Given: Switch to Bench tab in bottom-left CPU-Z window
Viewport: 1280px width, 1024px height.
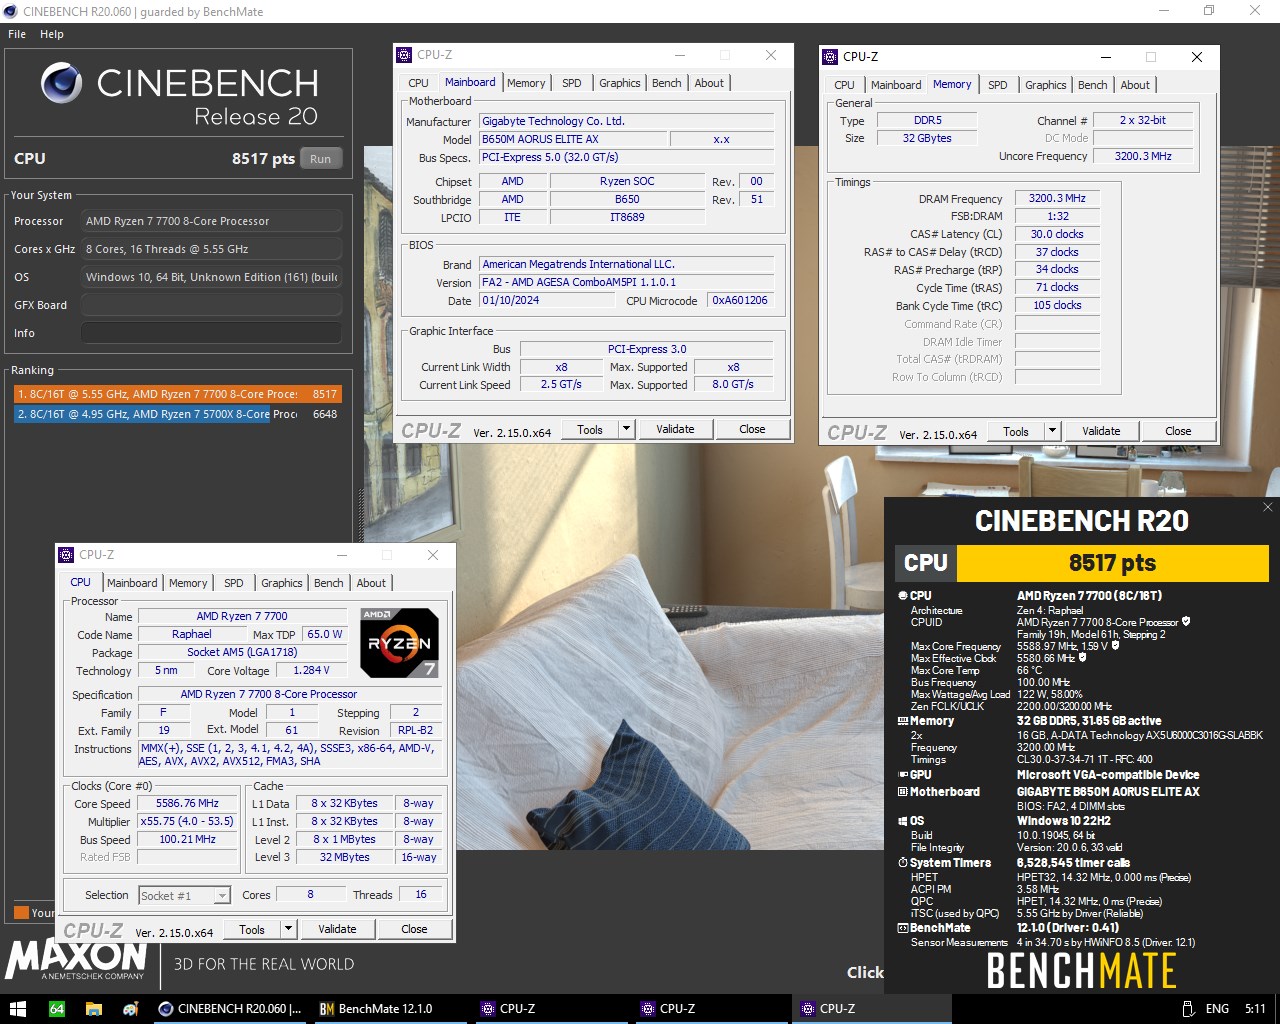Looking at the screenshot, I should [x=329, y=583].
